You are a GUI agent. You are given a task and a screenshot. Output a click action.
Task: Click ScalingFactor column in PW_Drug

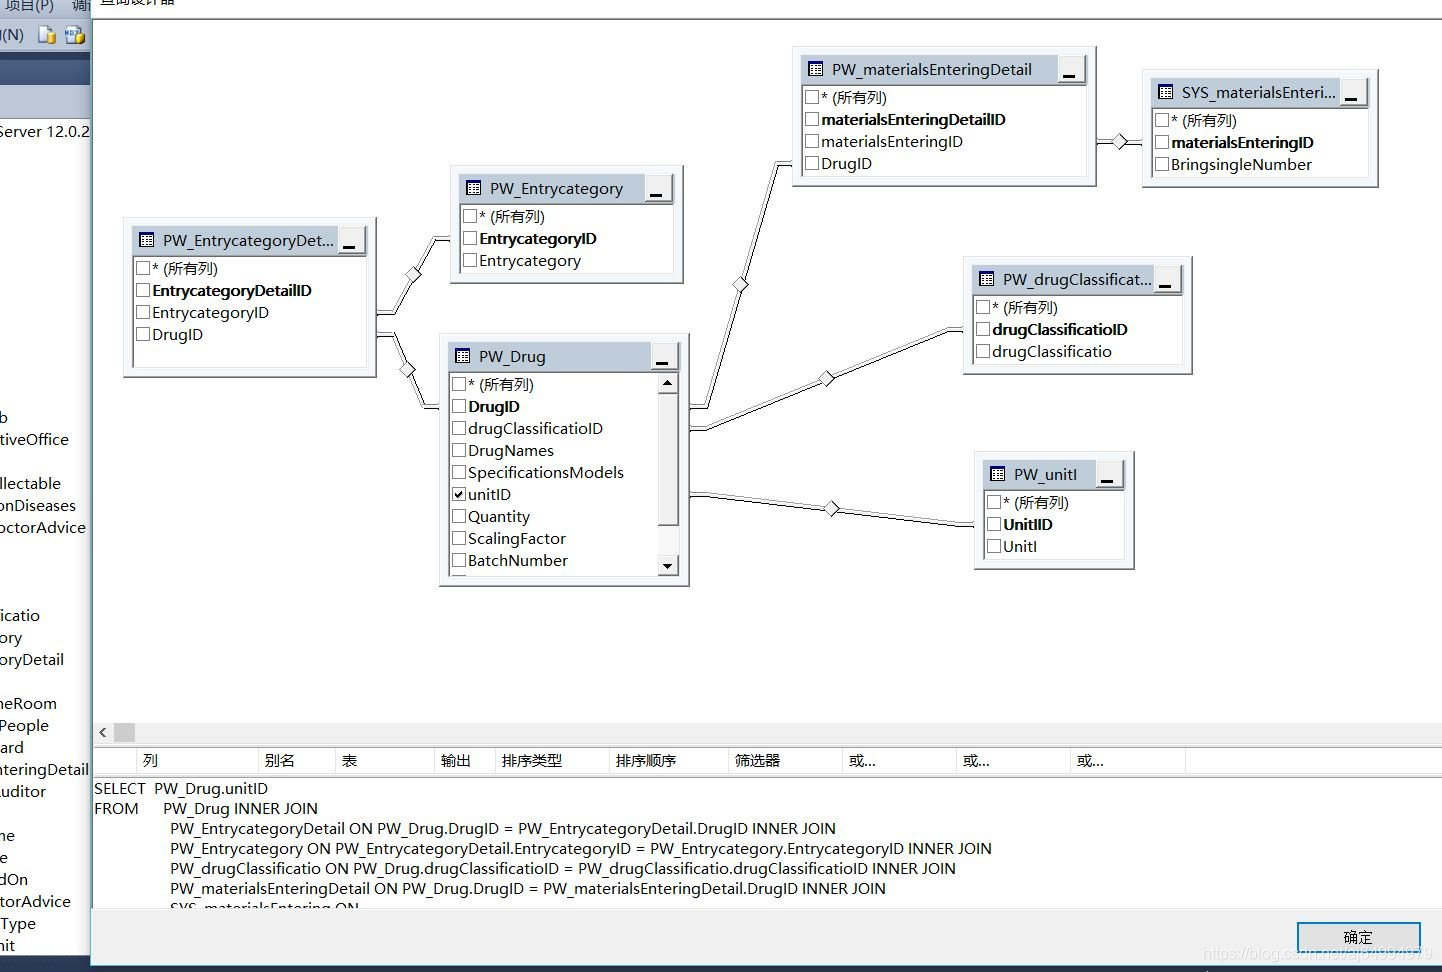(x=517, y=538)
